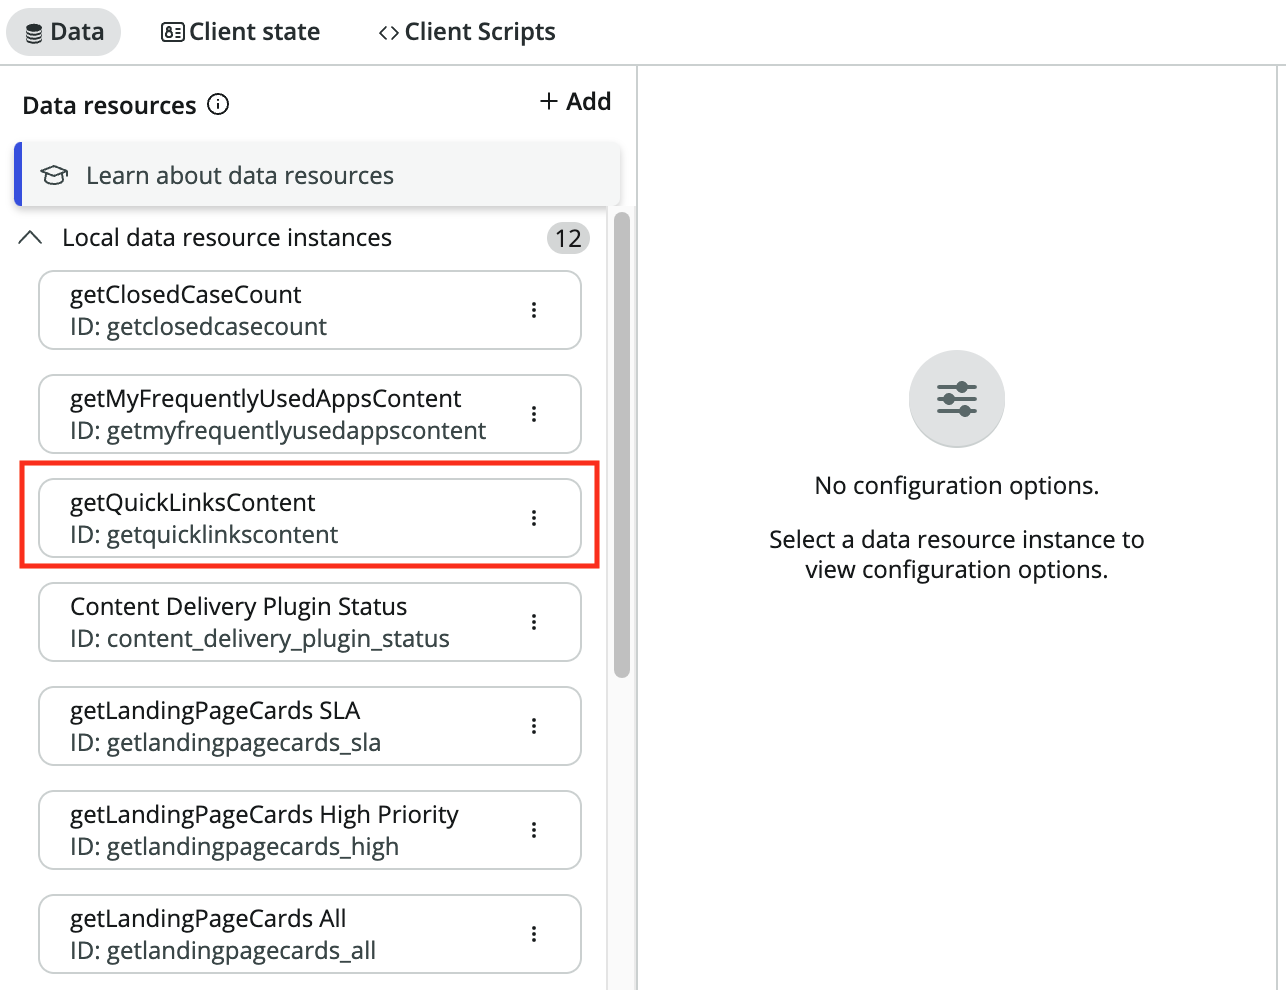1286x990 pixels.
Task: Select the getLandingPageCards SLA resource
Action: pyautogui.click(x=310, y=726)
